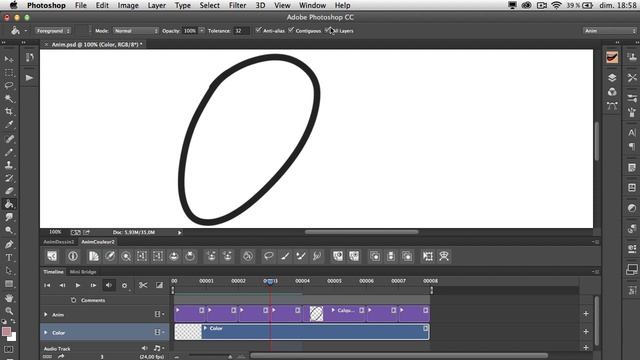The width and height of the screenshot is (640, 360).
Task: Click the AnimCouleur2 lasso action icon
Action: pos(268,256)
